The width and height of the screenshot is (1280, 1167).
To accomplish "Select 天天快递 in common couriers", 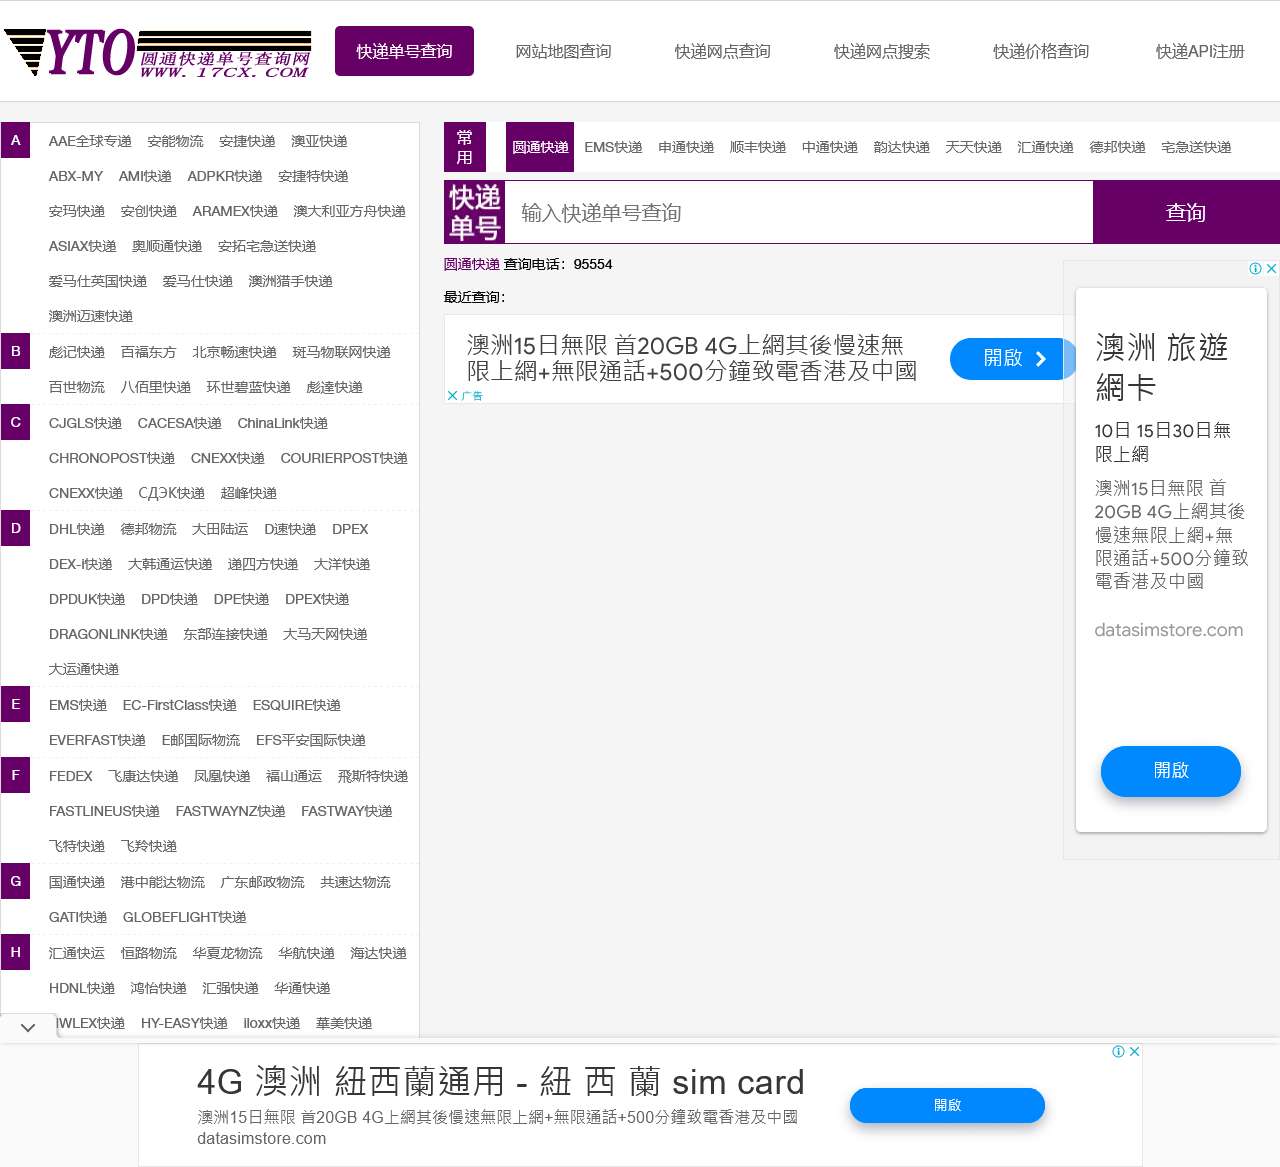I will point(974,147).
